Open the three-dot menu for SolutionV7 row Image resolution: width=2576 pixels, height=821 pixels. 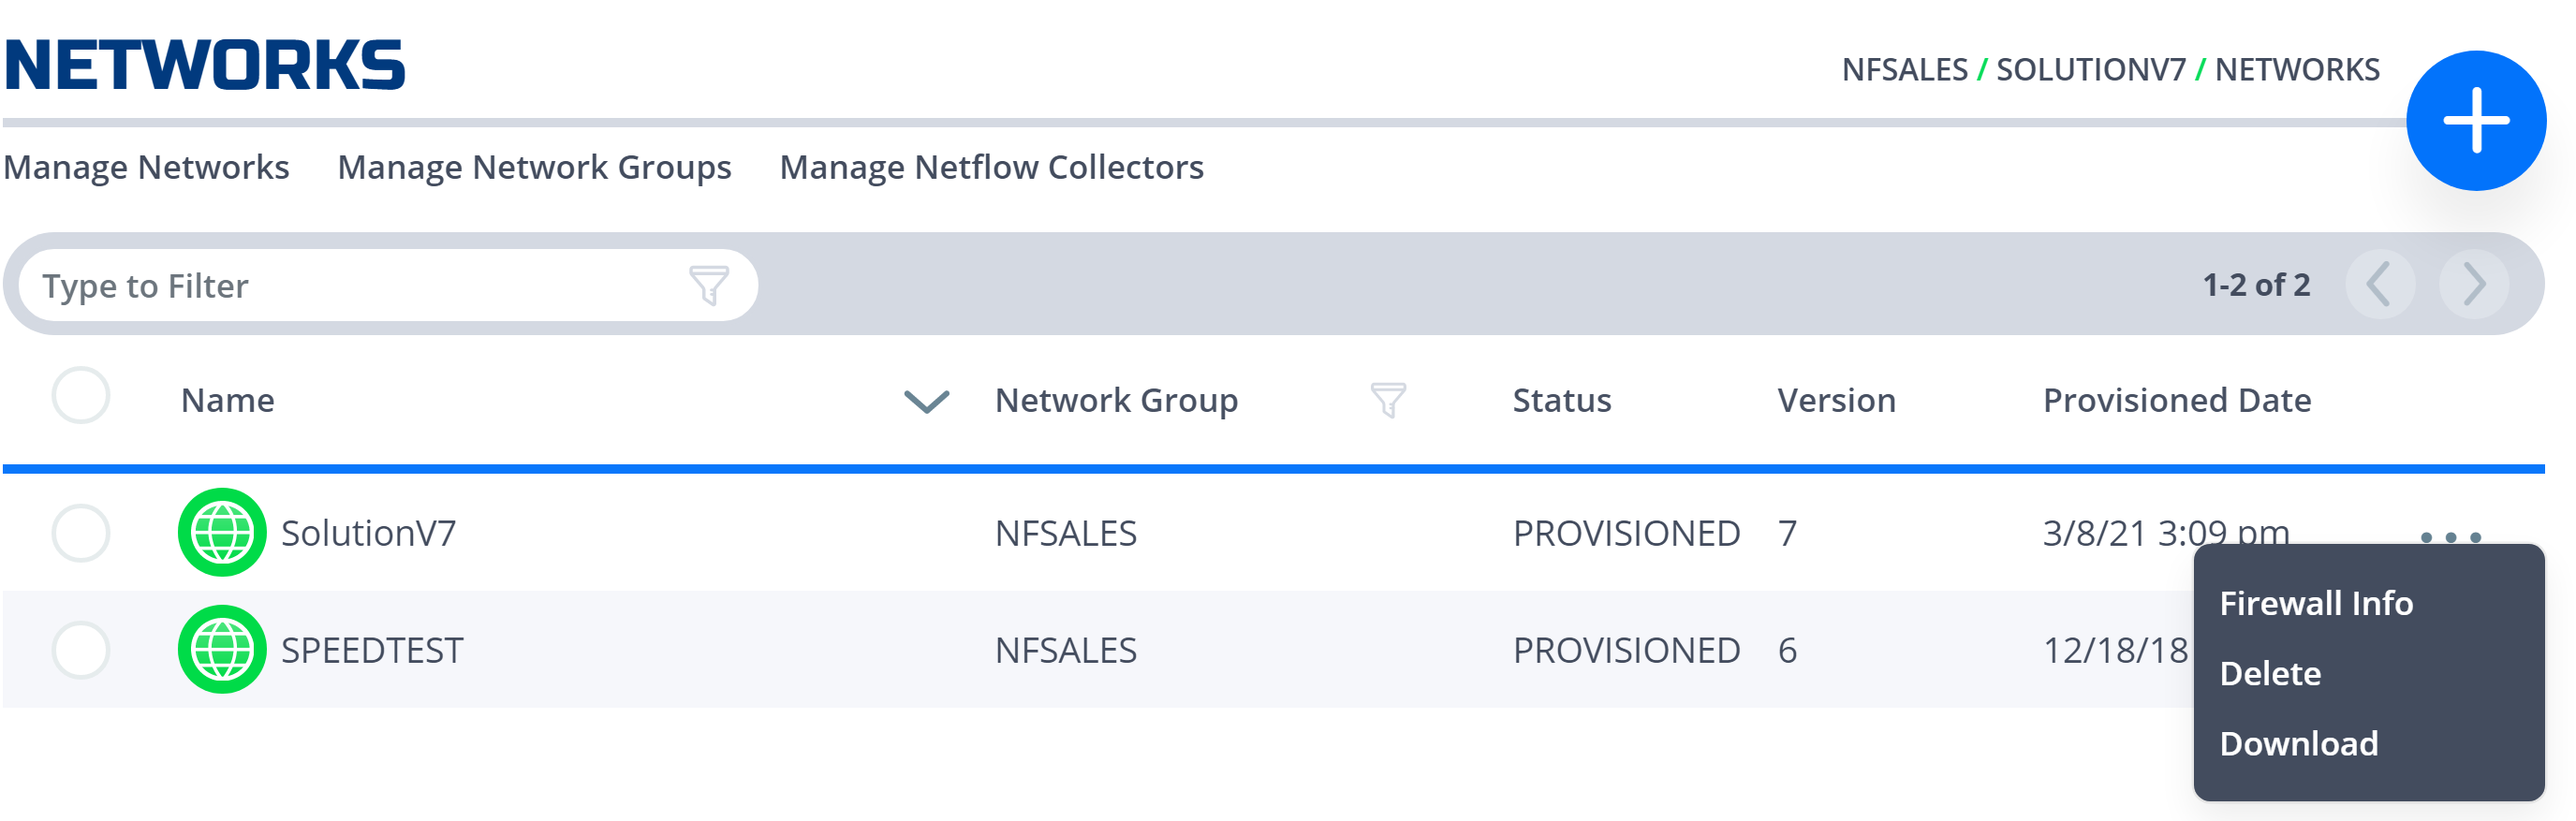(2450, 537)
